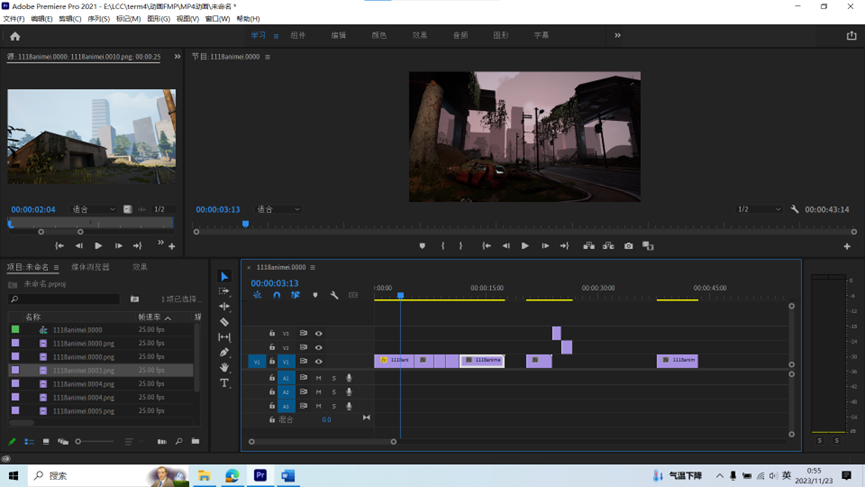Click the Home icon
This screenshot has width=865, height=487.
click(15, 36)
